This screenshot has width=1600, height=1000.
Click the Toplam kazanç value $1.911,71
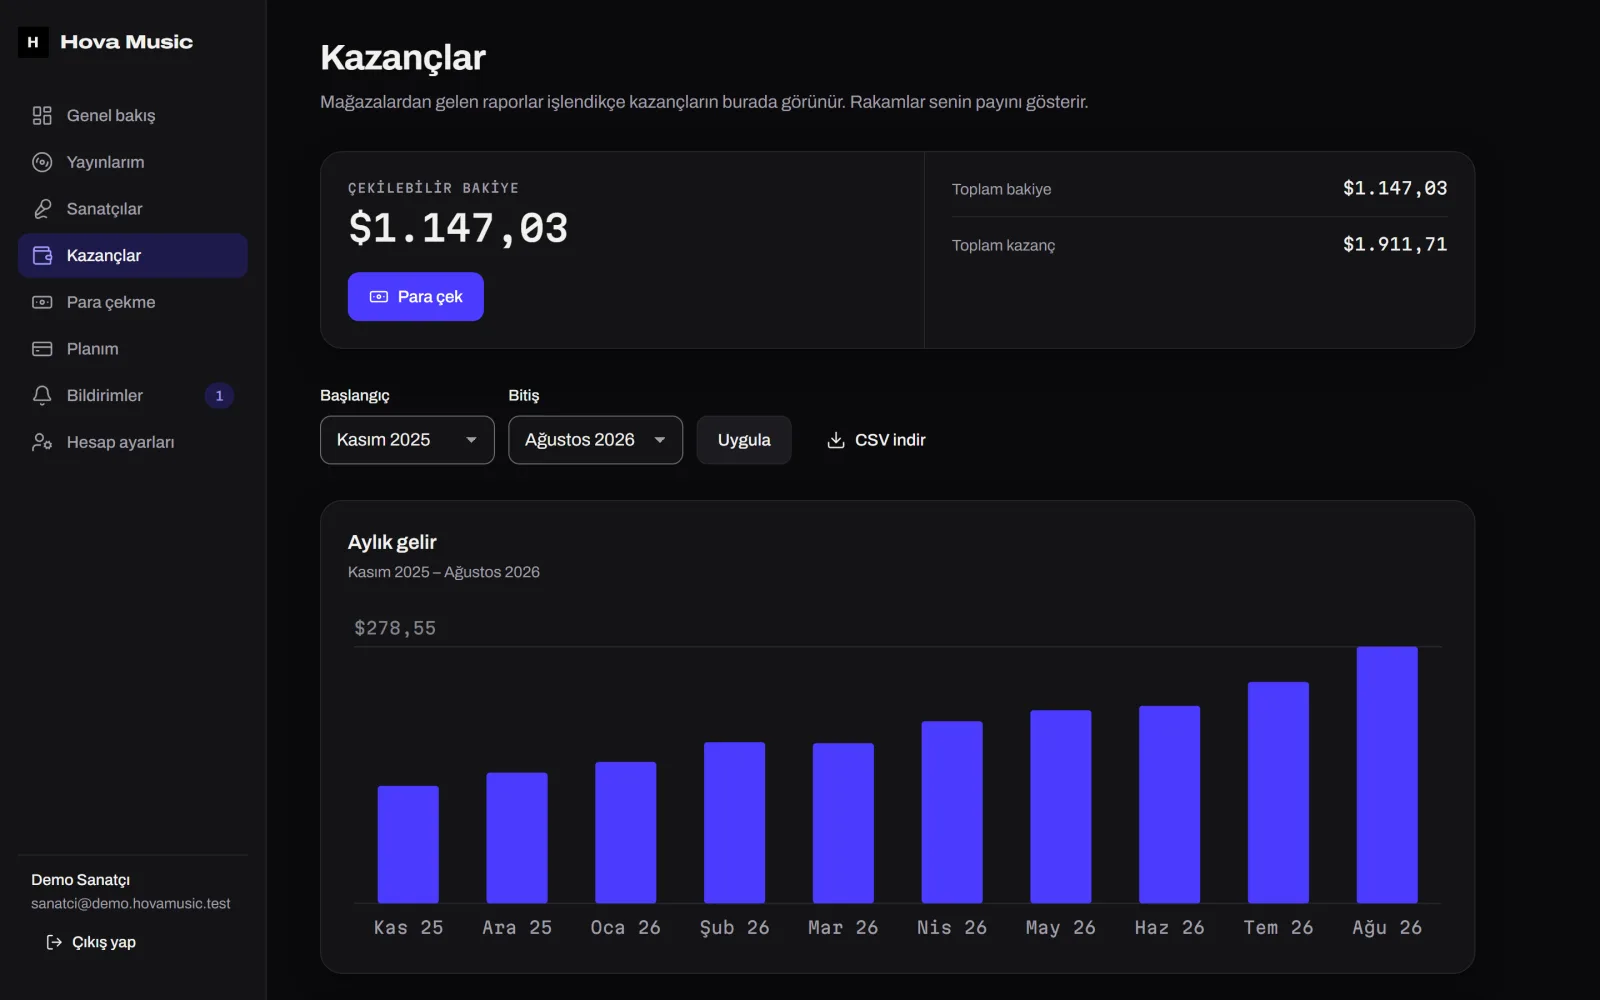coord(1395,244)
